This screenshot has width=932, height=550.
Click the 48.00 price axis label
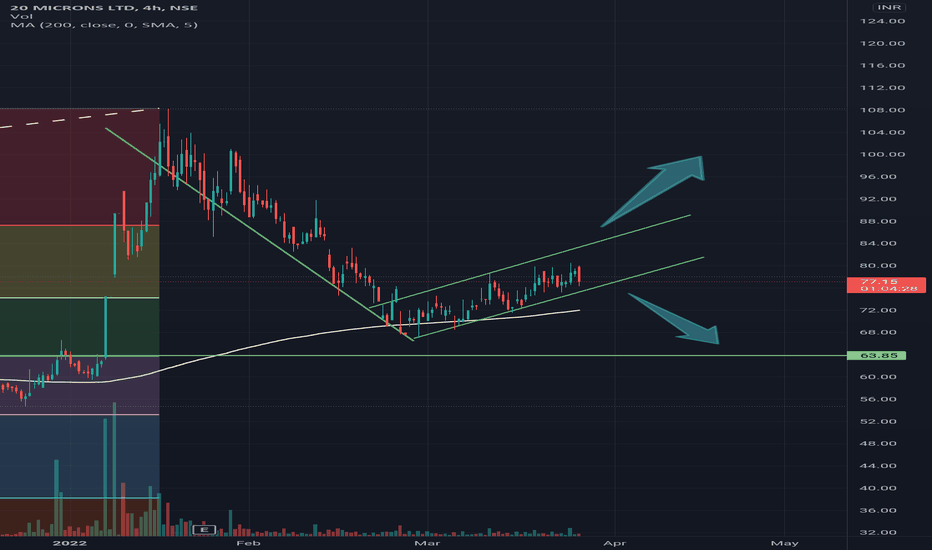878,444
